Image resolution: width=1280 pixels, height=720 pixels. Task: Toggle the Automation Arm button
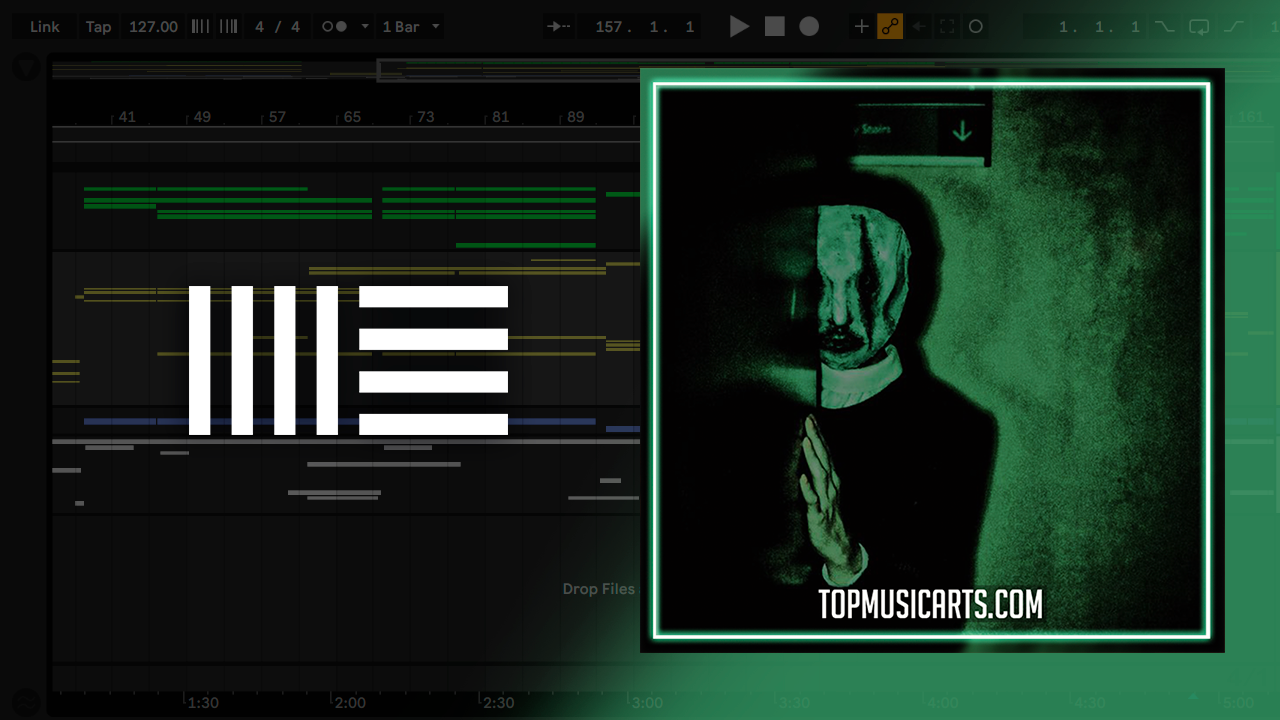890,27
